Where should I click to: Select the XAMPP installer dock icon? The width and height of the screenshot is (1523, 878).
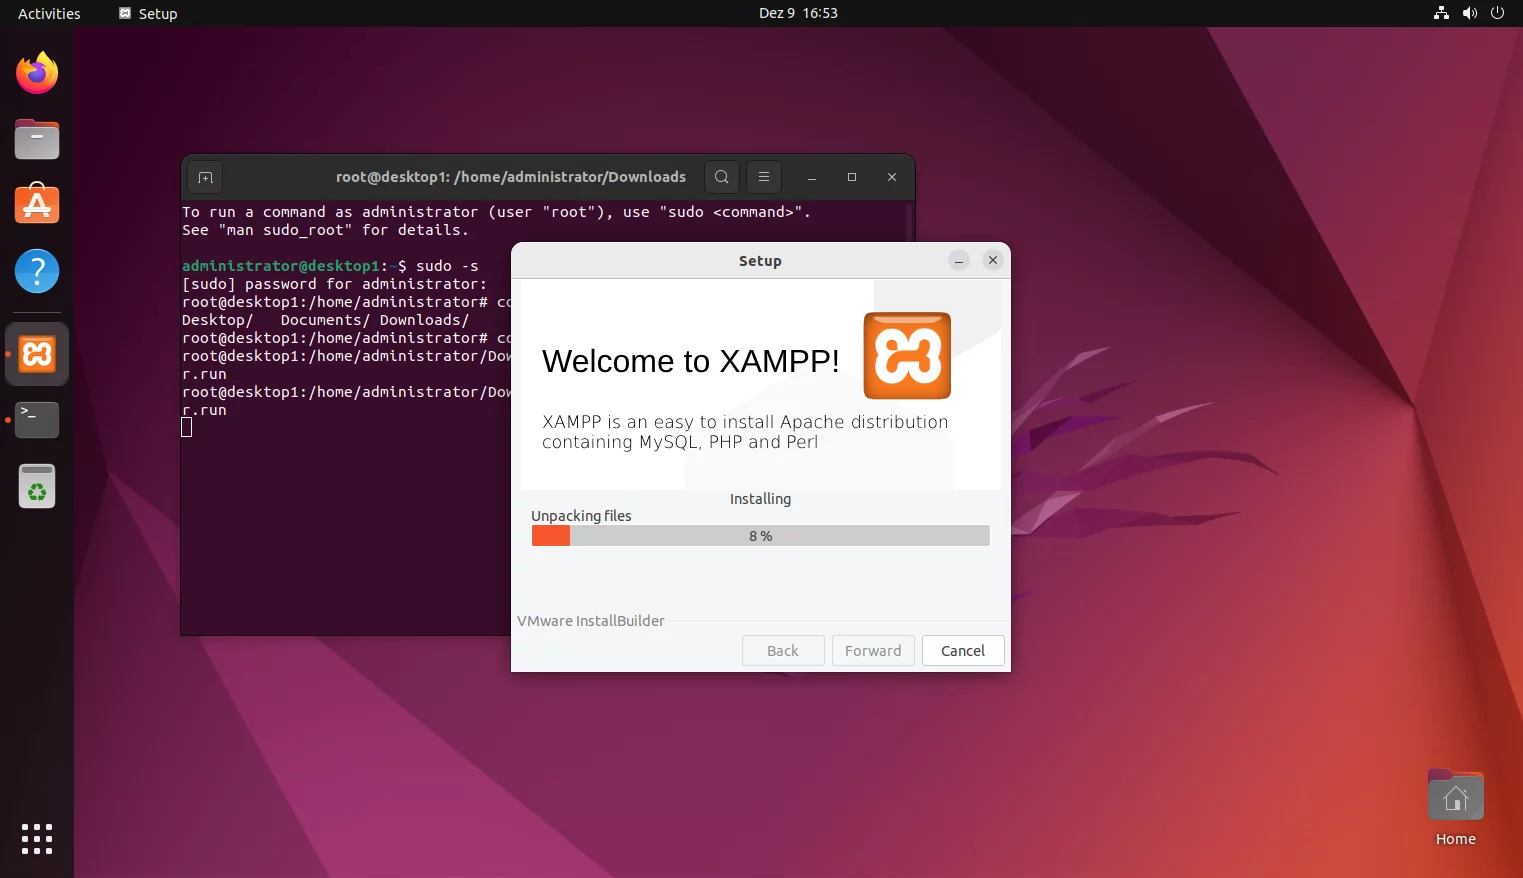click(x=37, y=354)
